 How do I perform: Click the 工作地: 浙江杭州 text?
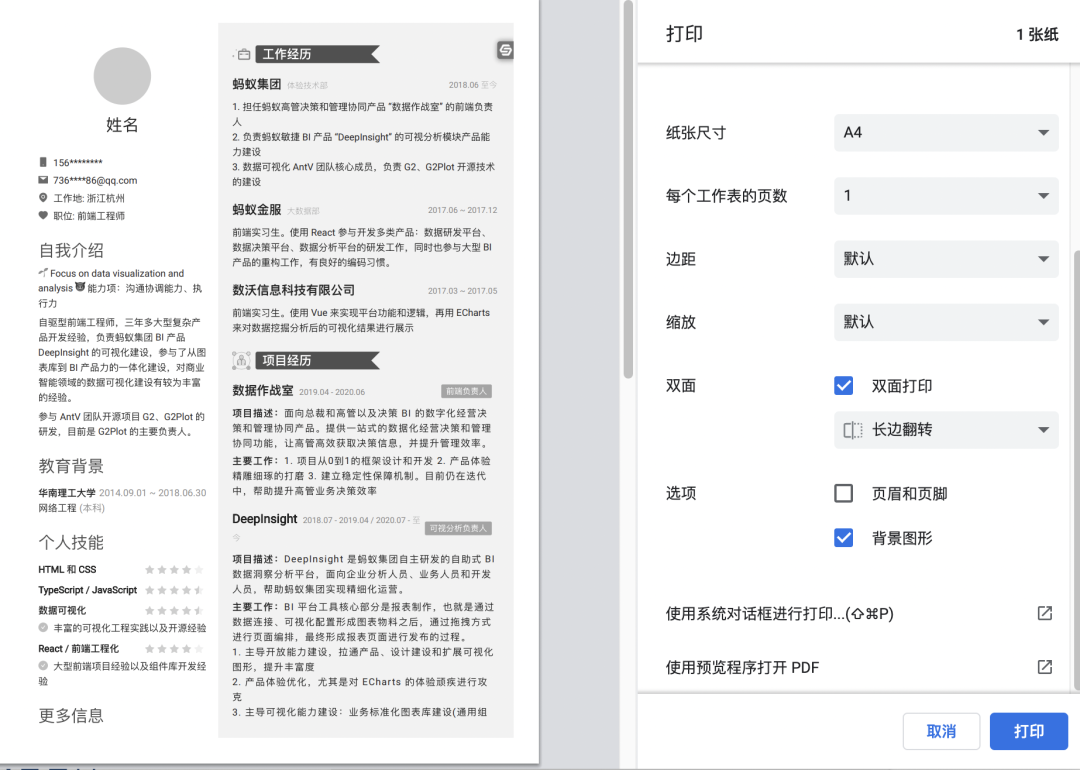pyautogui.click(x=89, y=198)
